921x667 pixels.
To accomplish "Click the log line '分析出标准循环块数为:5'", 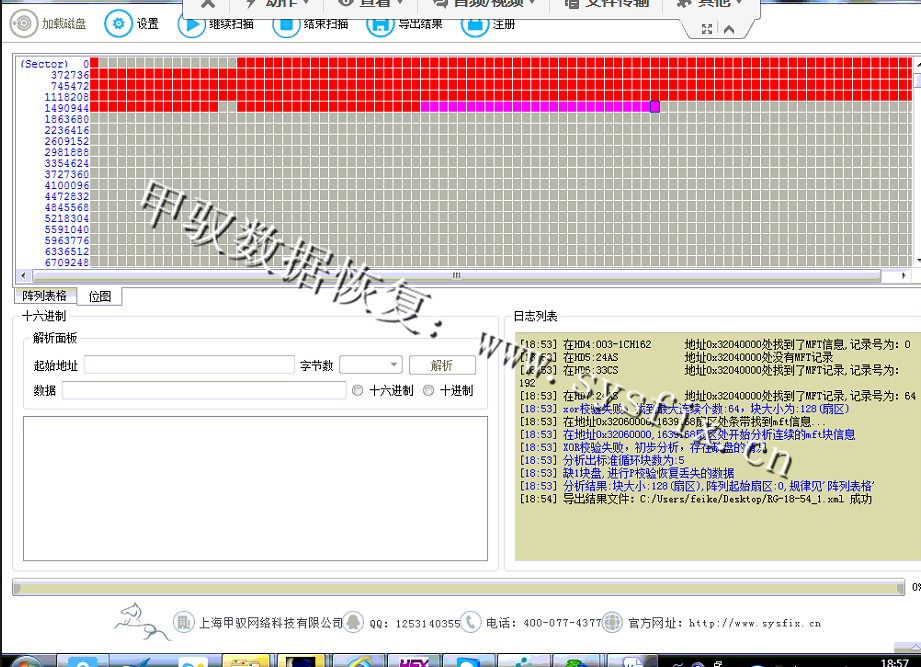I will 602,460.
